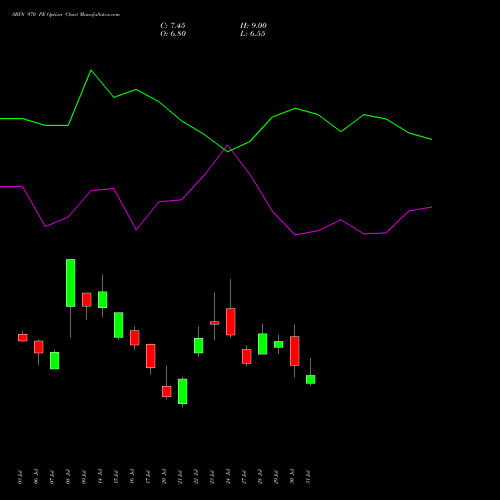Select the red candlestick for 17 Jul
Viewport: 500px width, 500px height.
[151, 356]
